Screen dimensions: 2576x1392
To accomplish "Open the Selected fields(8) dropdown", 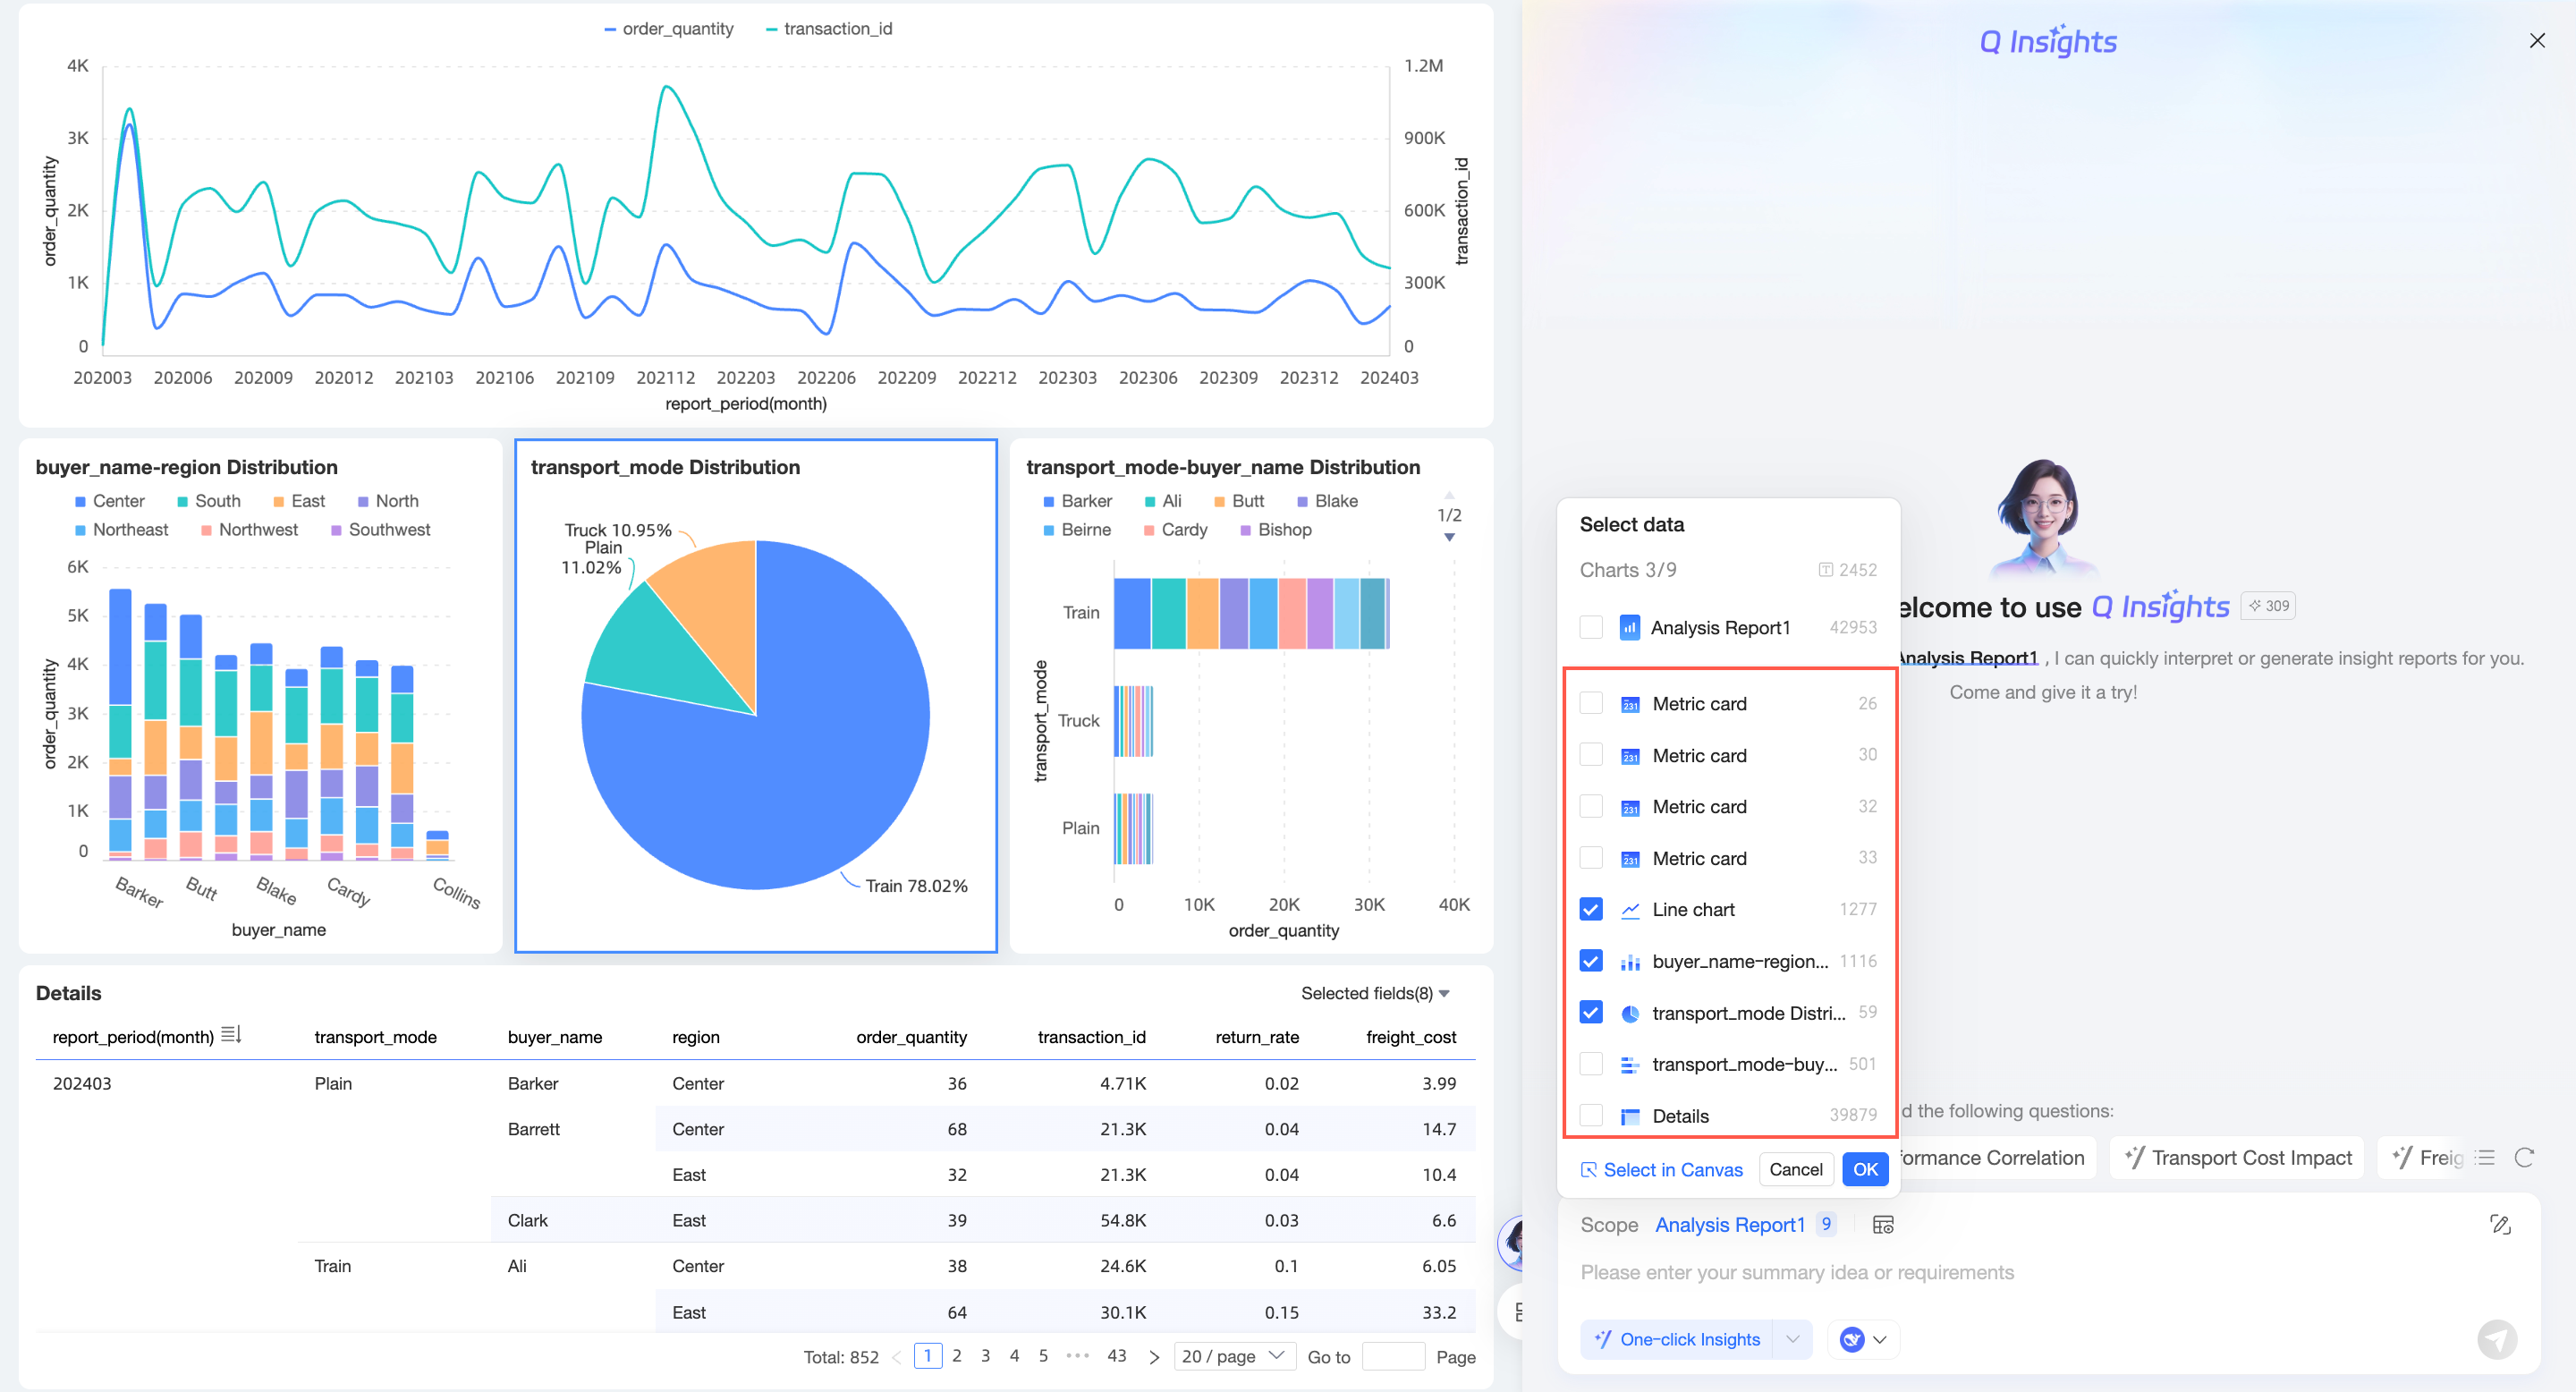I will (x=1375, y=993).
